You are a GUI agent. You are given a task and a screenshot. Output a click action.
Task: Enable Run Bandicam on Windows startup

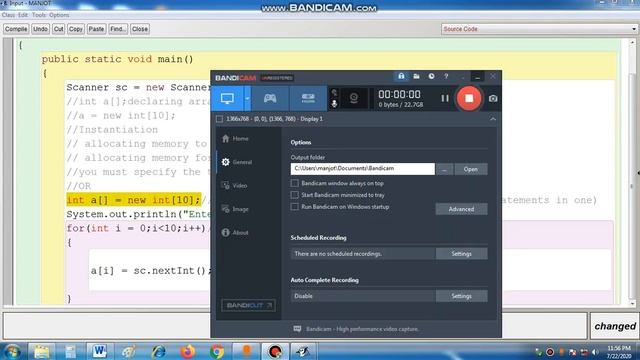294,207
